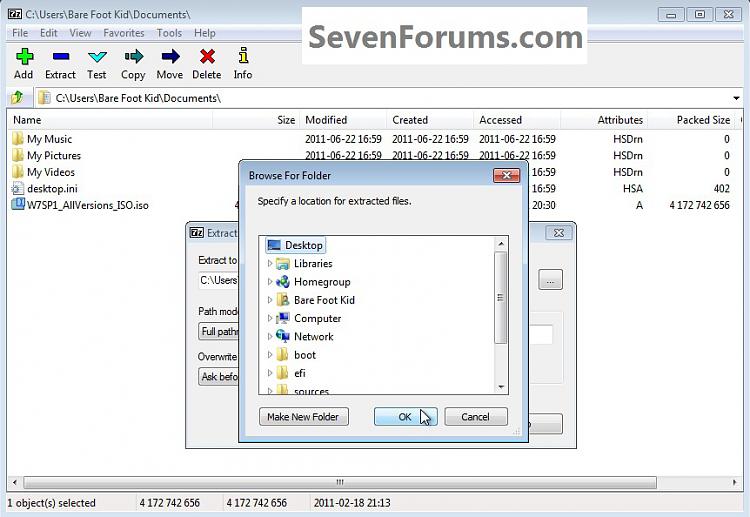Click Cancel in Browse For Folder
750x517 pixels.
tap(475, 417)
